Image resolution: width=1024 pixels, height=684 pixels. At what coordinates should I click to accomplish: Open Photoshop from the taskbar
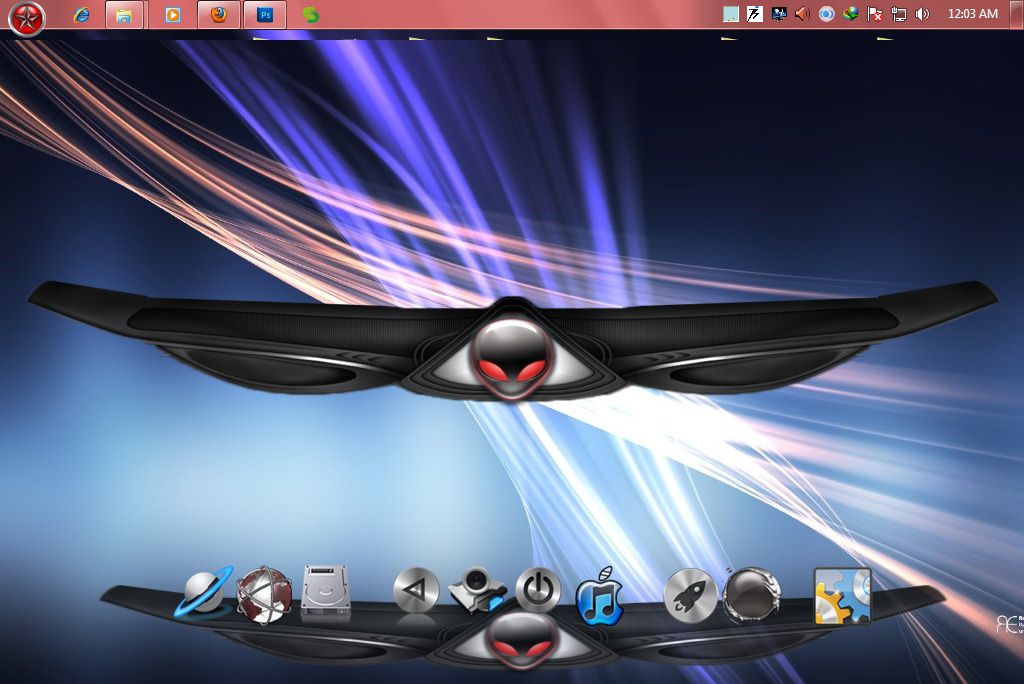(264, 14)
